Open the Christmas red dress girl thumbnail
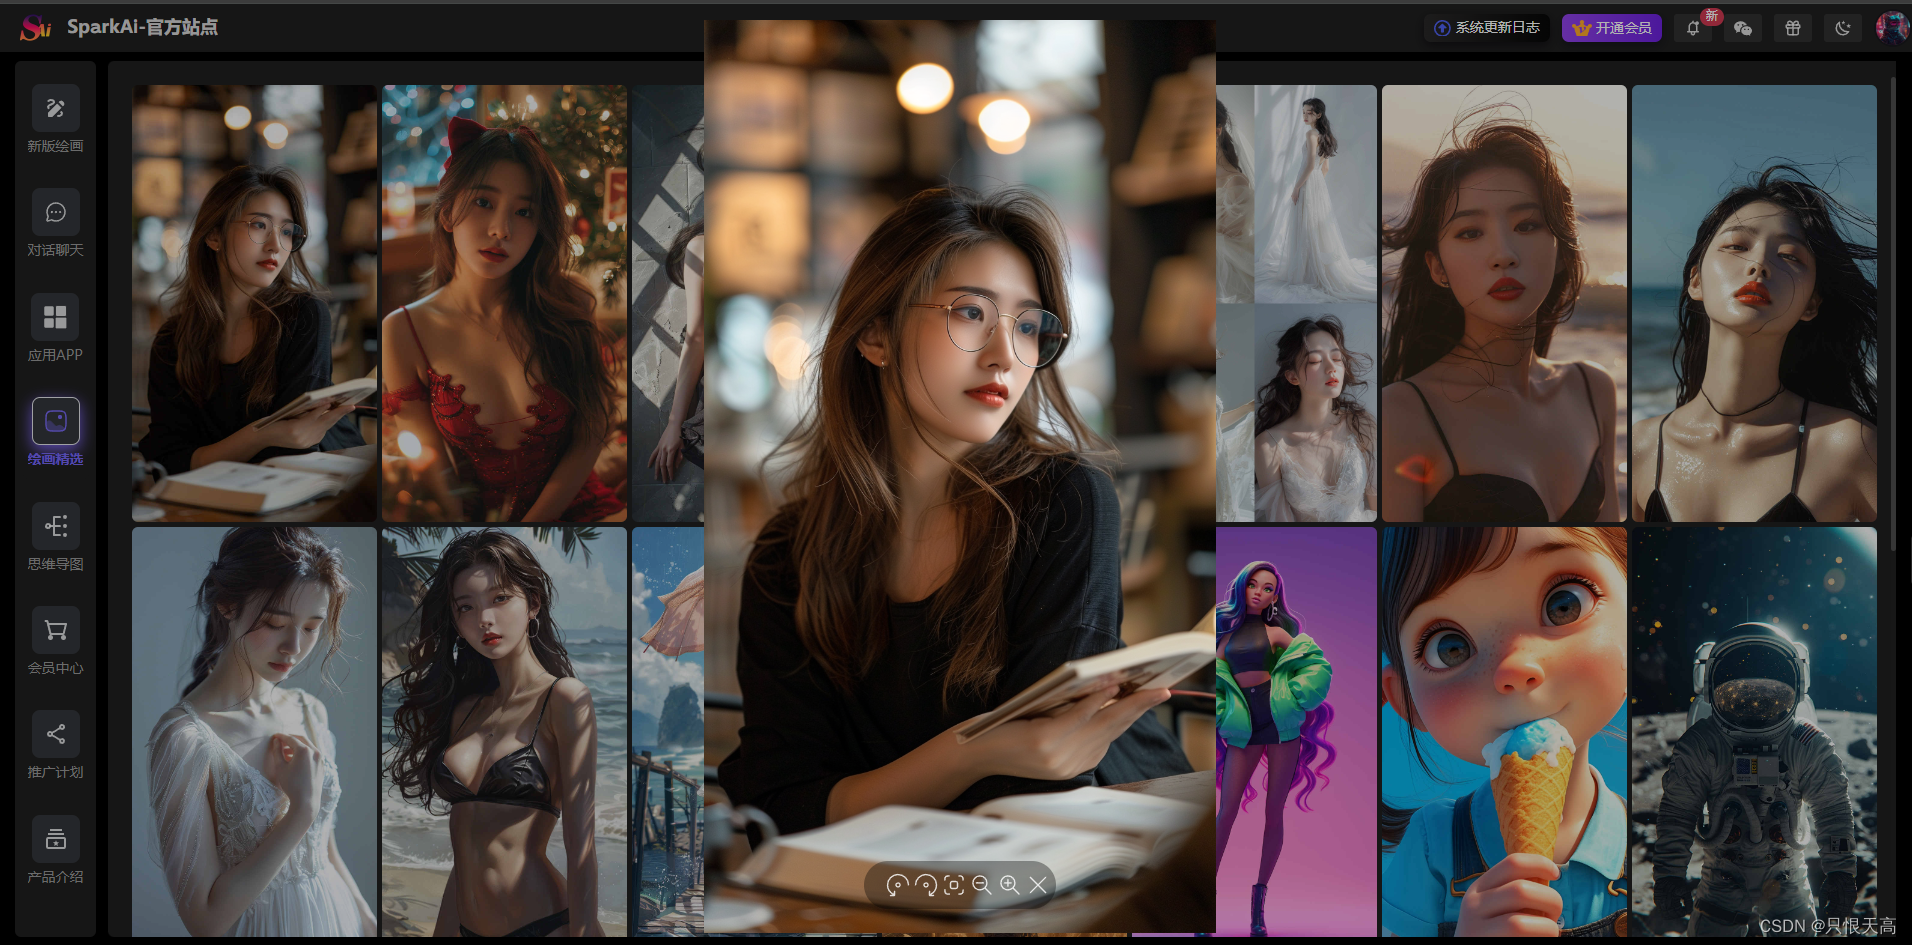Screen dimensions: 1912x945 click(505, 303)
